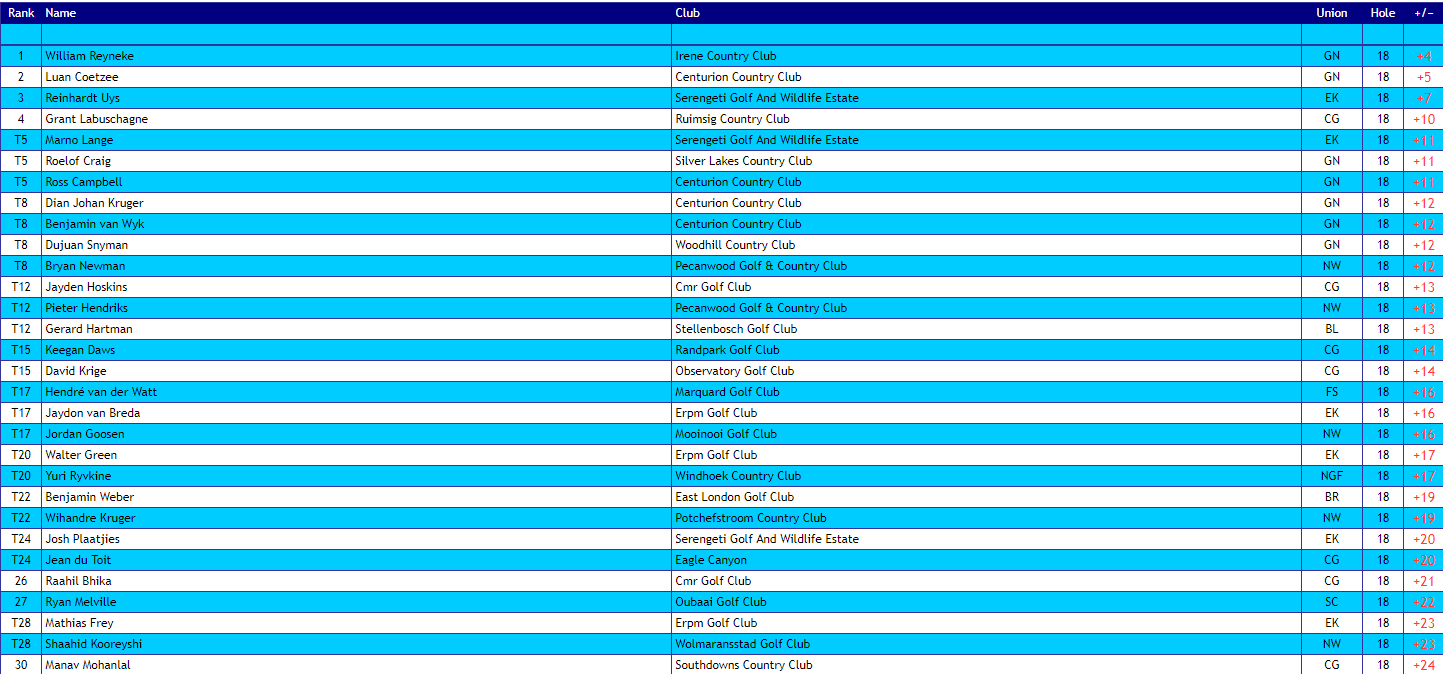1443x674 pixels.
Task: Select player Dian Johan Kruger
Action: coord(94,203)
